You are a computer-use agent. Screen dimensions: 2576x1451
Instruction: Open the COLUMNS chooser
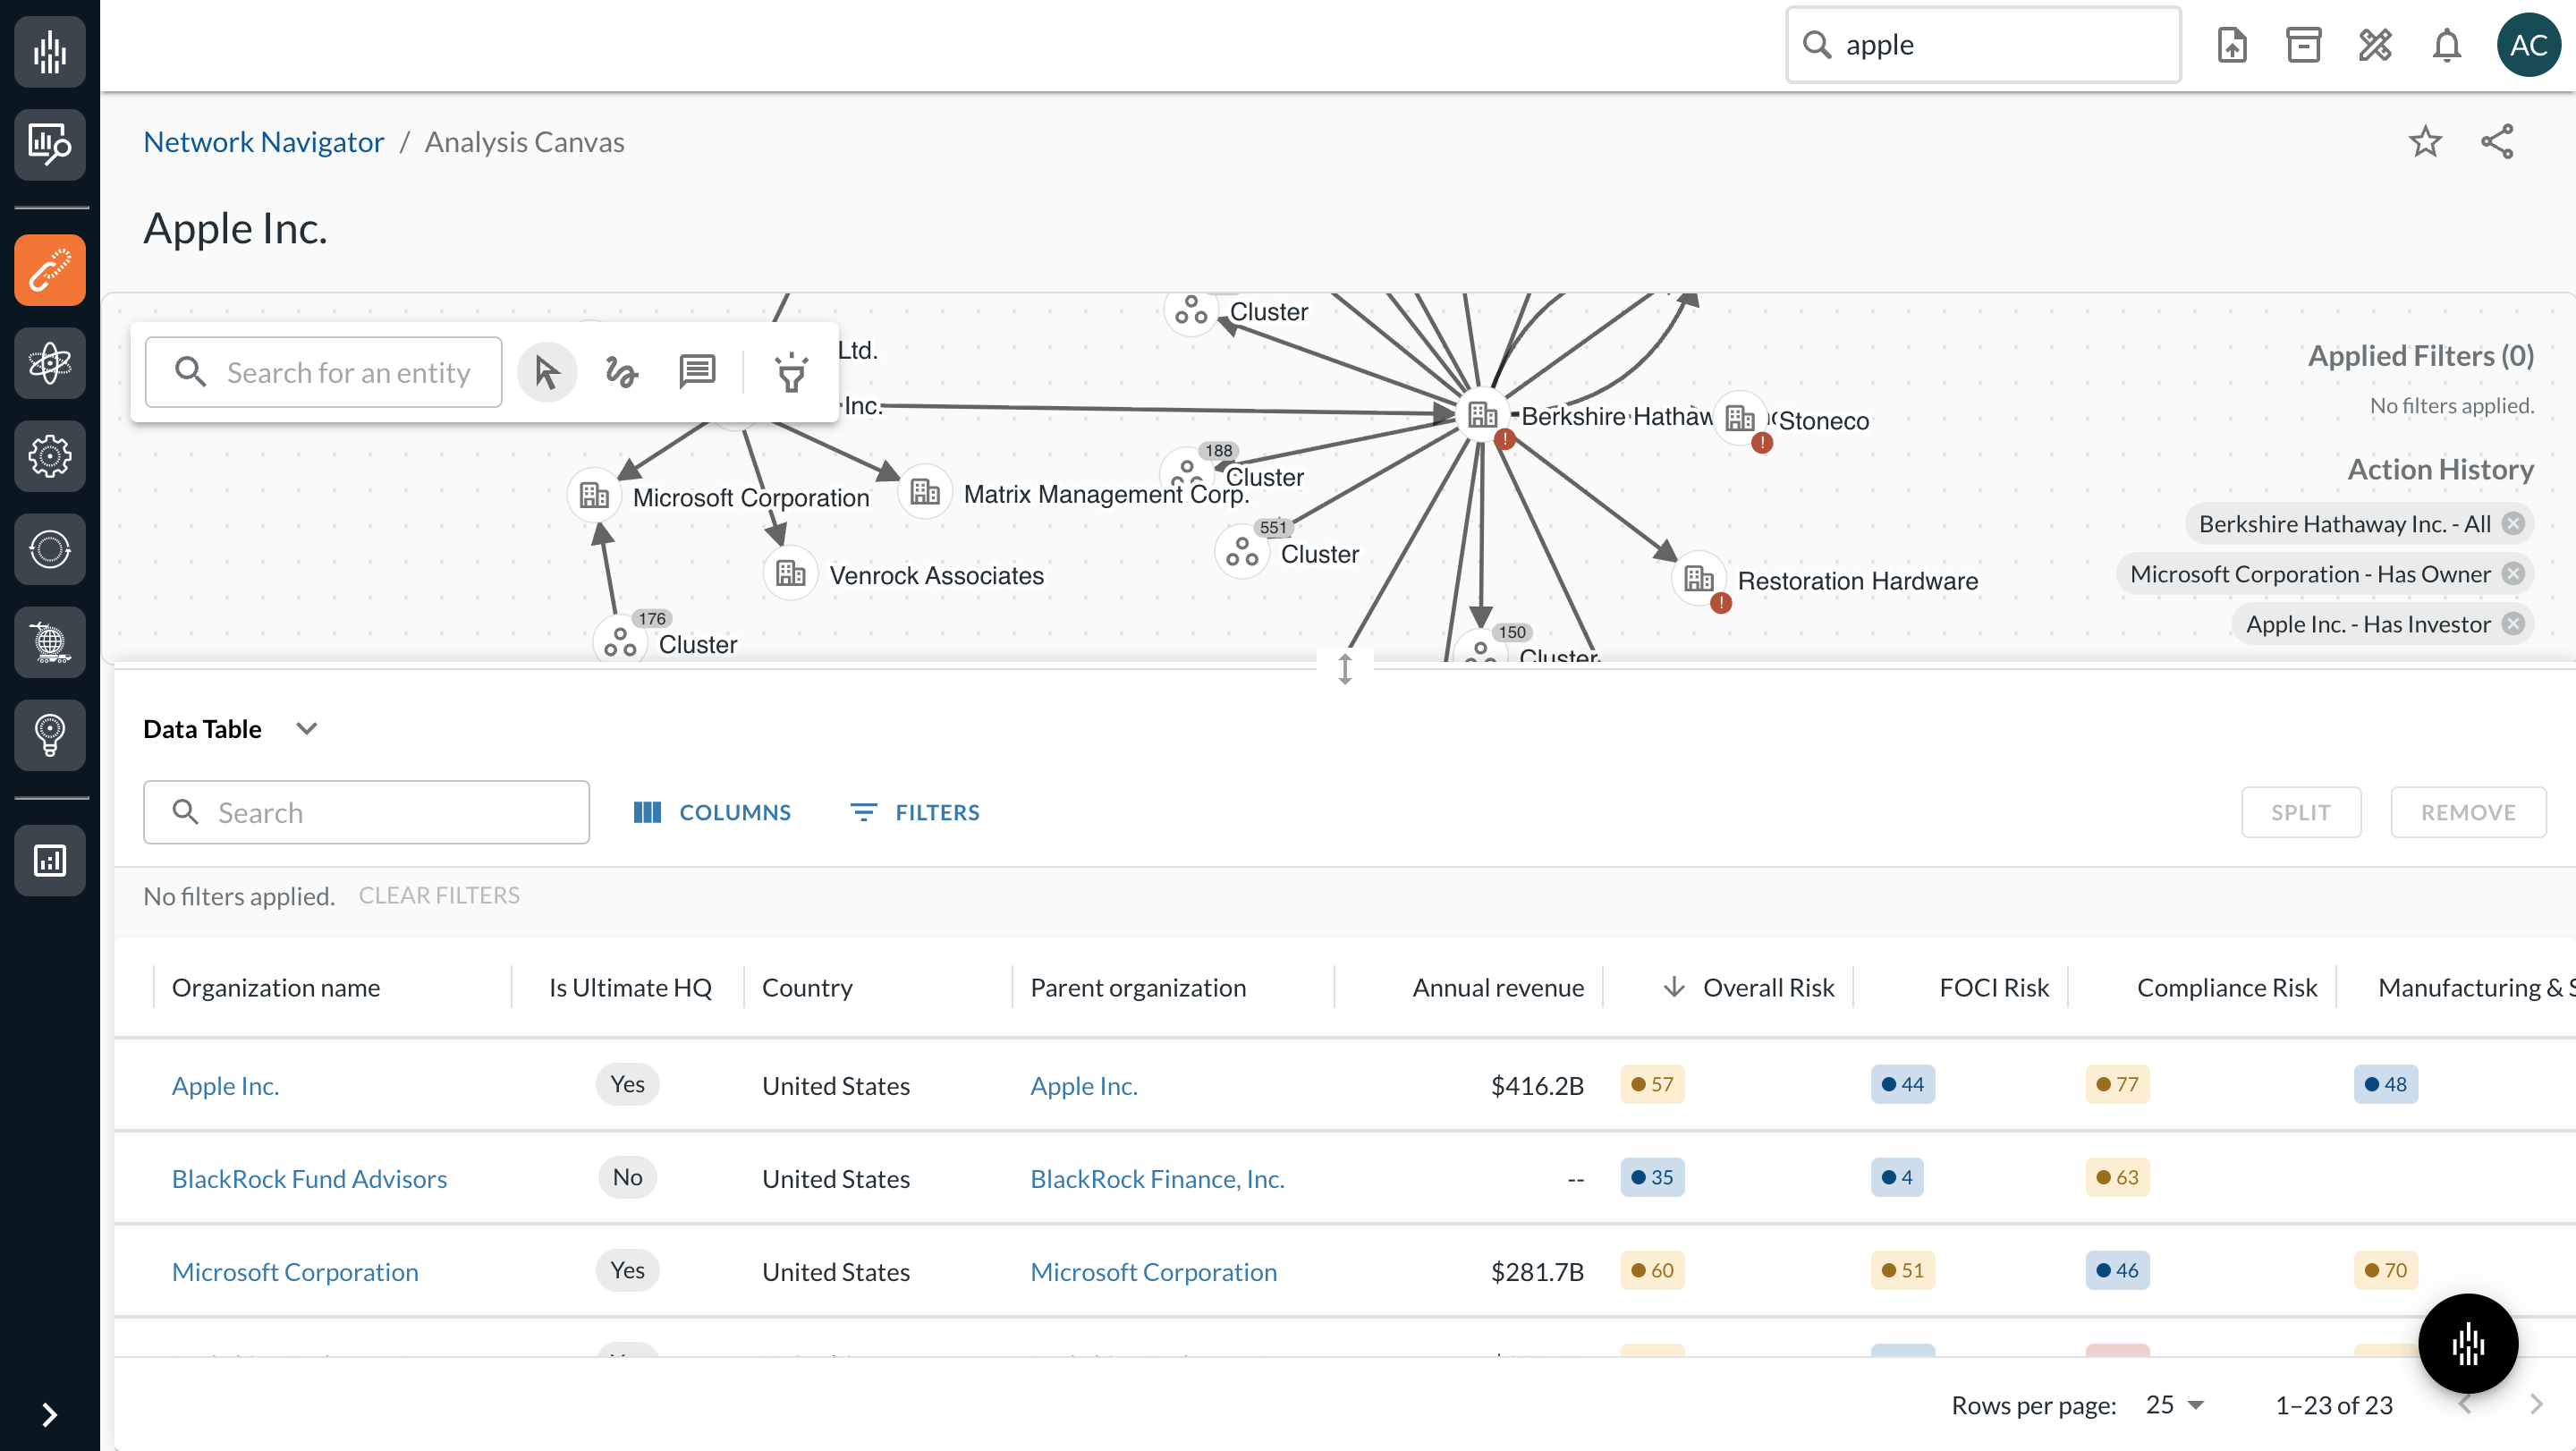(x=712, y=812)
